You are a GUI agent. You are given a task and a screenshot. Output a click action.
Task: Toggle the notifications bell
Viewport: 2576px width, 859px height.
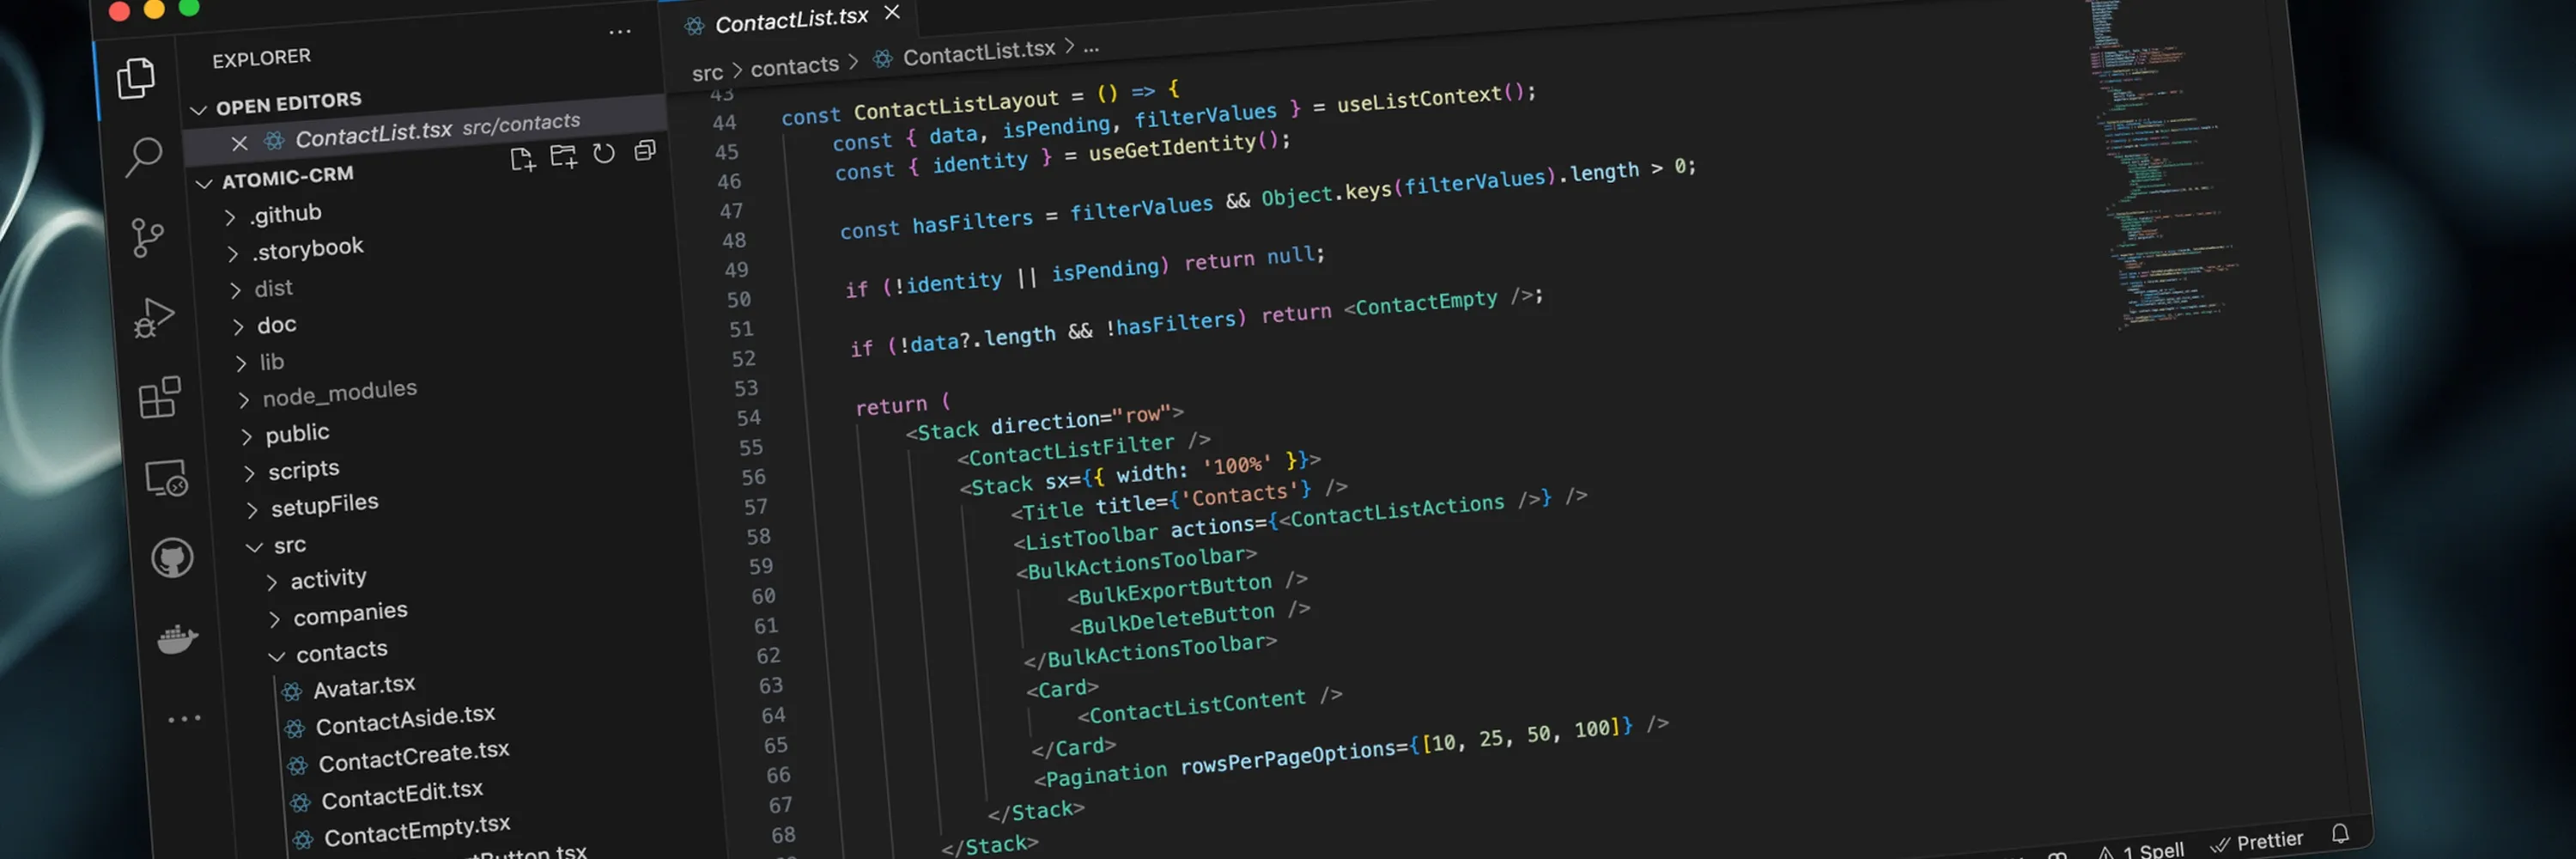[x=2339, y=832]
